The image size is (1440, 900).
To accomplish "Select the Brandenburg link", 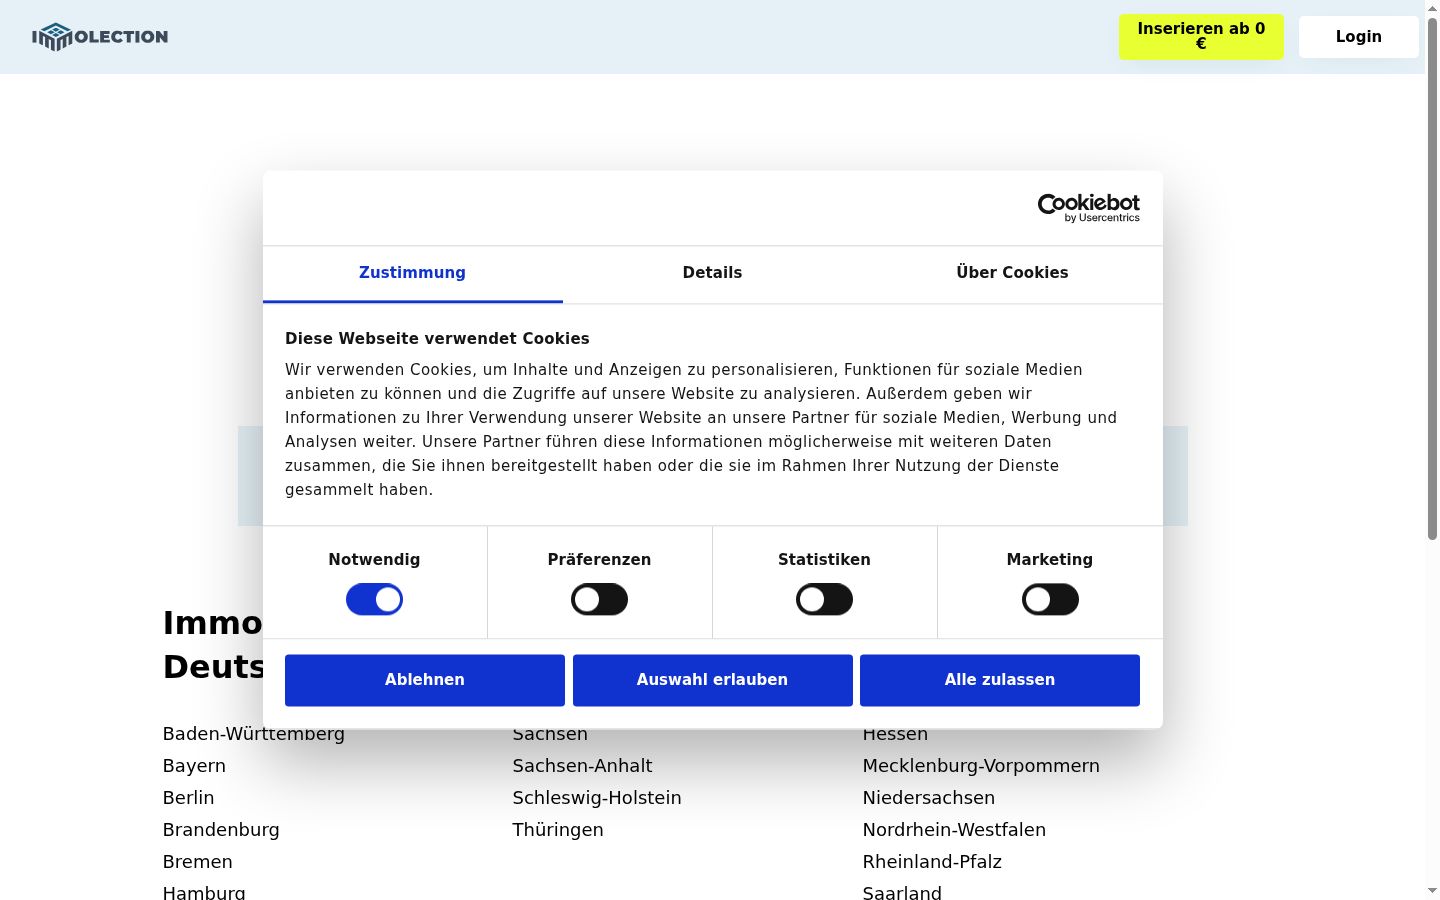I will point(221,830).
